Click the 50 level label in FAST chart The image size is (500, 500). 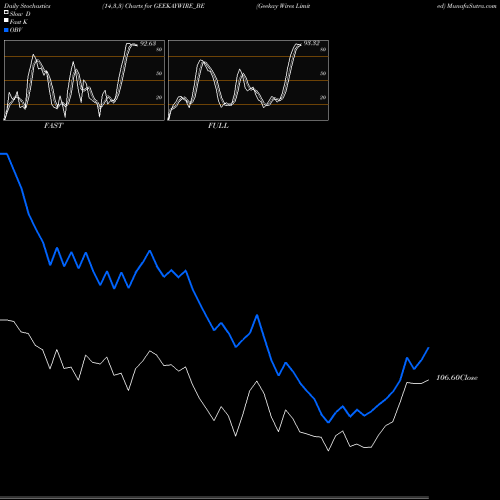coord(159,73)
